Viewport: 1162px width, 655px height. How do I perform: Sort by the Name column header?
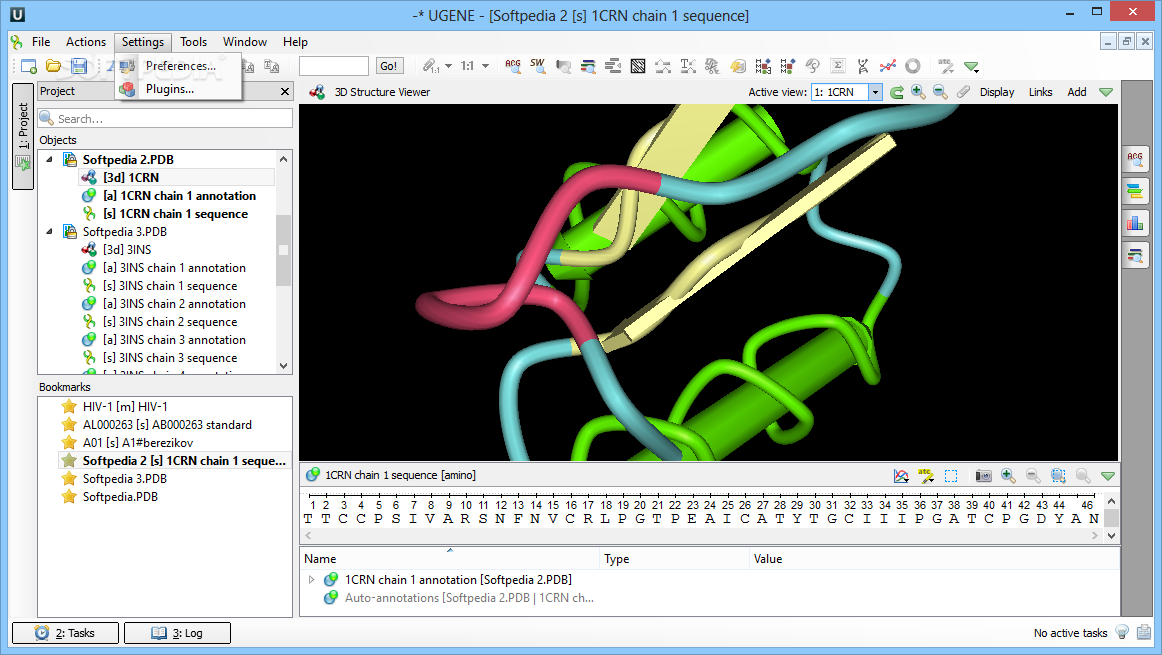tap(450, 559)
